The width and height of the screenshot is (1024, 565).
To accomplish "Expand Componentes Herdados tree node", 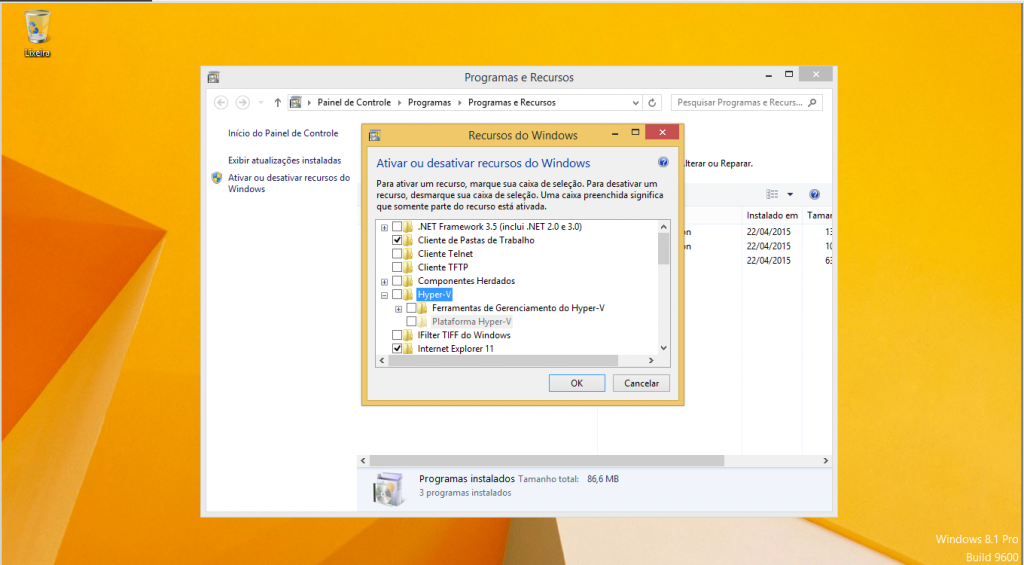I will [385, 282].
